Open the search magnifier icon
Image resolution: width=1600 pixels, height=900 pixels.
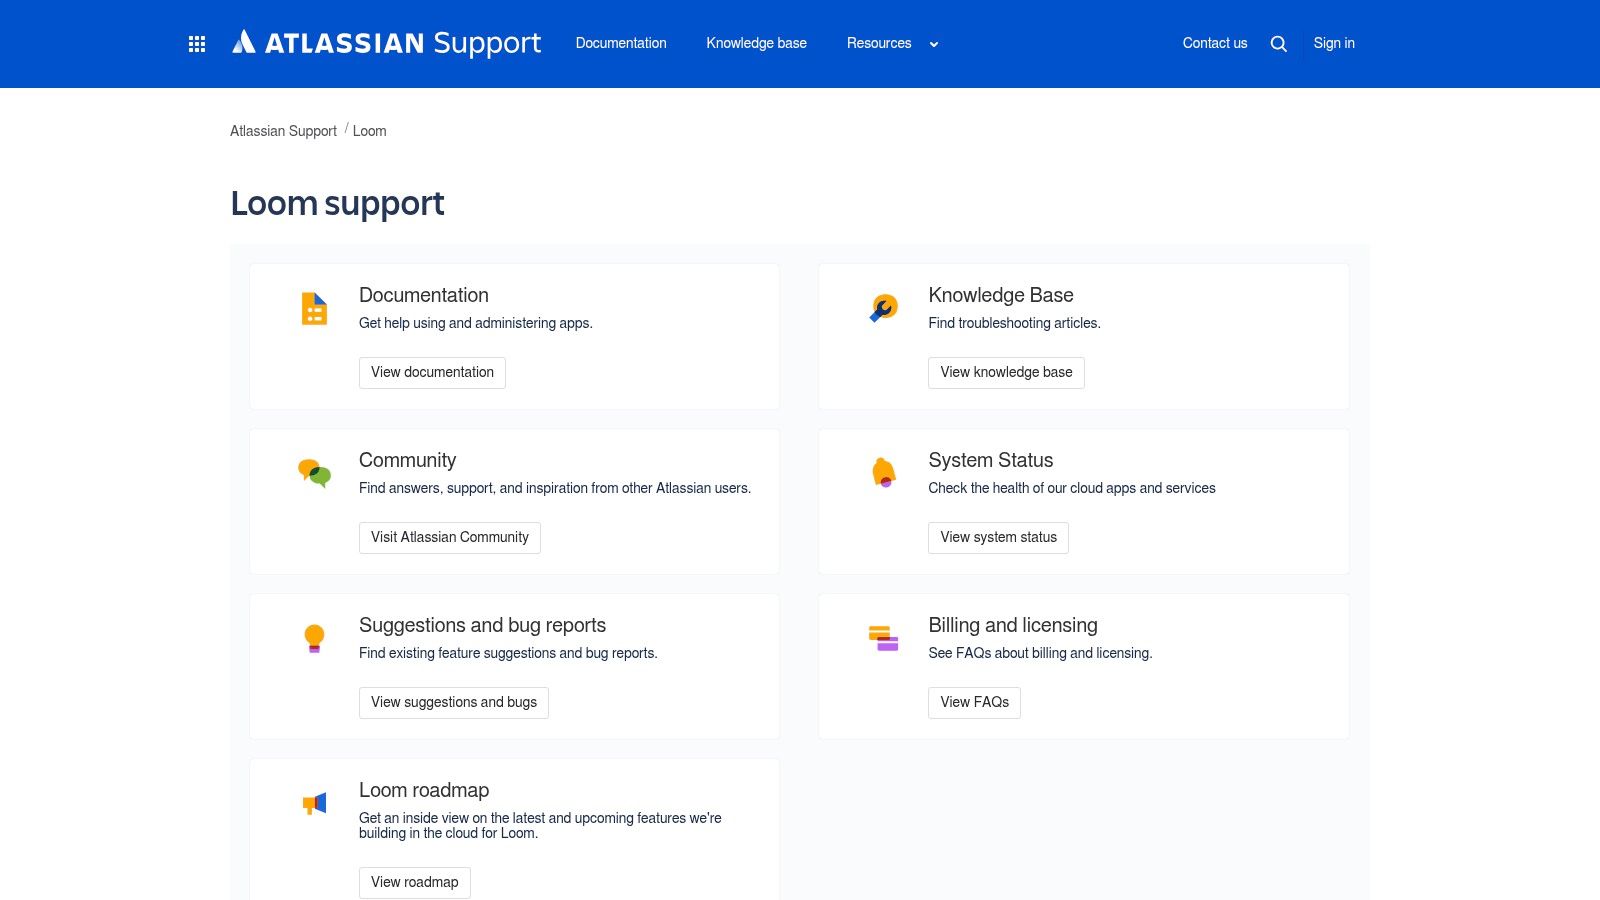click(x=1278, y=44)
